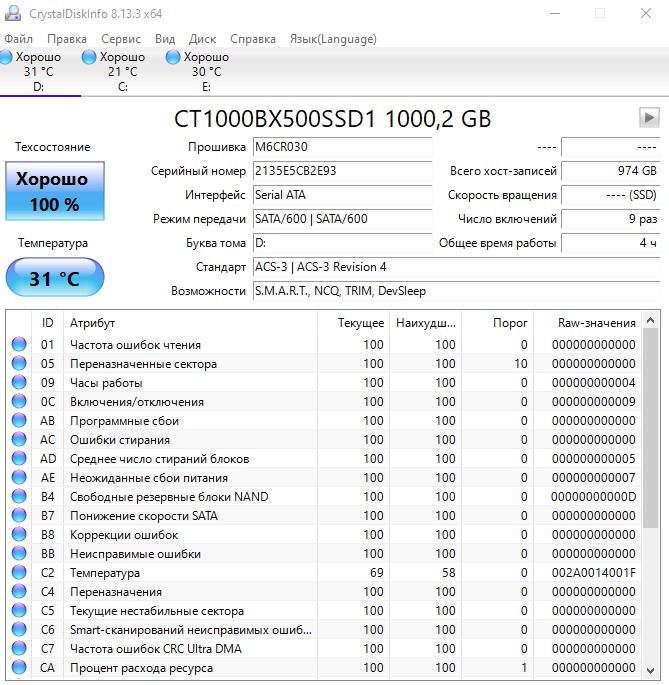This screenshot has width=669, height=685.
Task: Select the Процент расхода ресурса attribute name
Action: click(141, 668)
